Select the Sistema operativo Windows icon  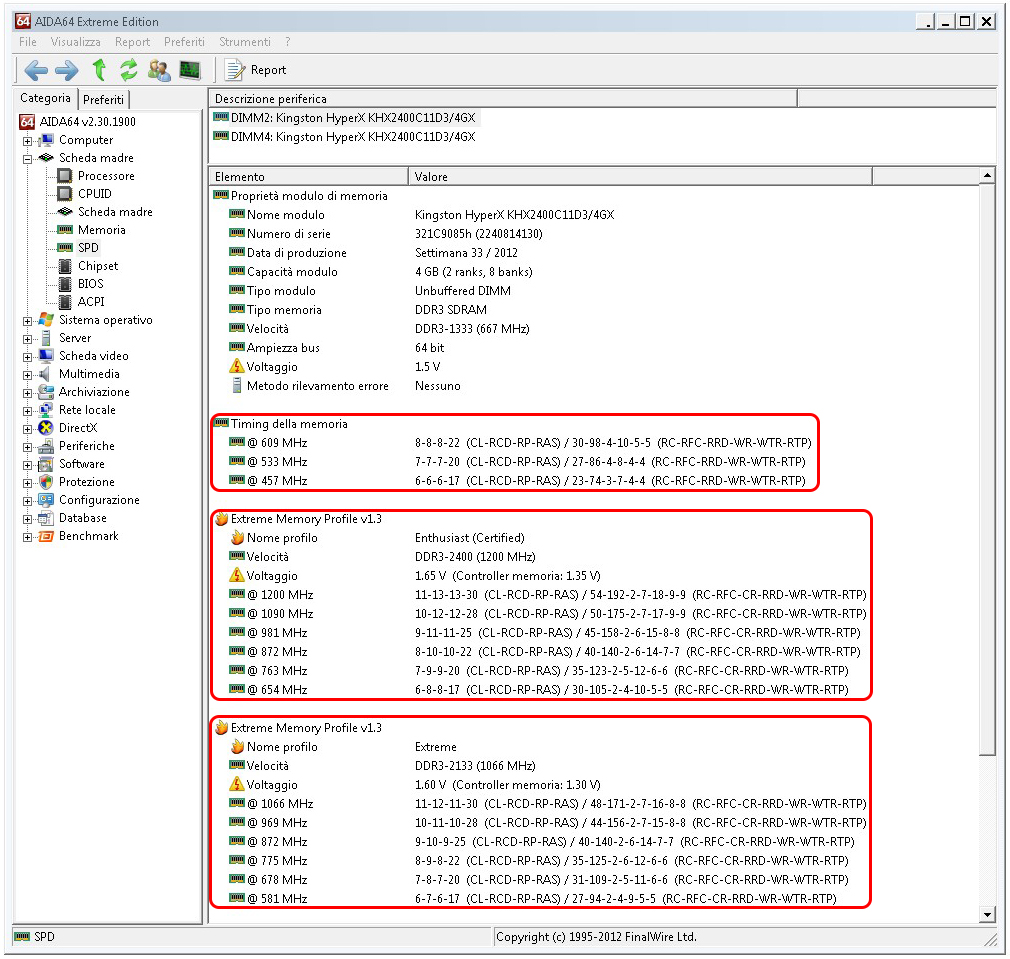tap(46, 319)
